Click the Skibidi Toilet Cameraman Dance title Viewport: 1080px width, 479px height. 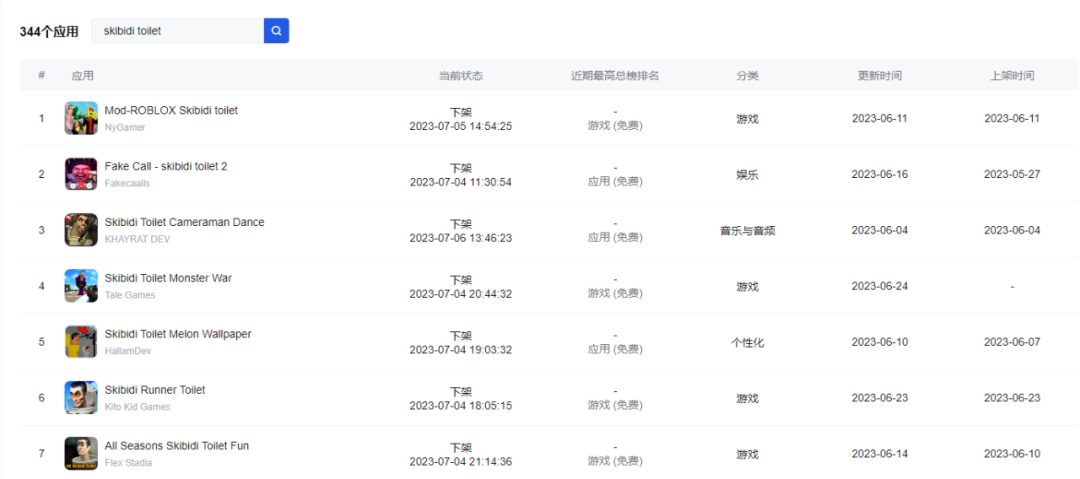[x=184, y=222]
